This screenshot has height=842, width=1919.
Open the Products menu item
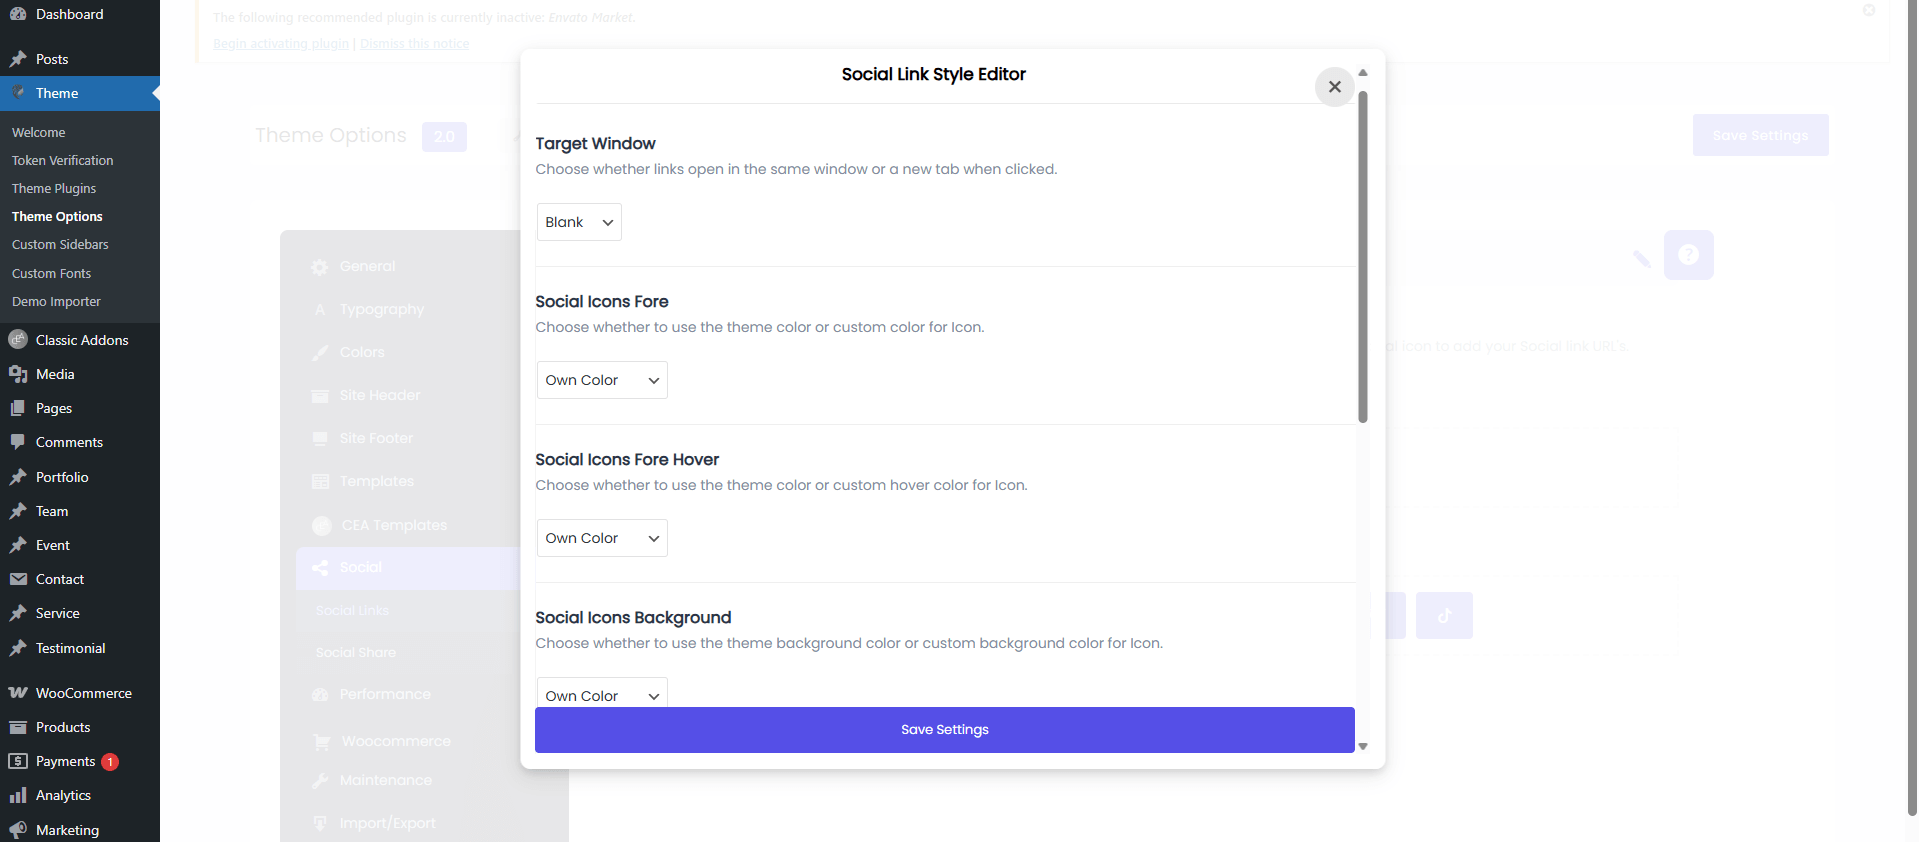pos(63,727)
